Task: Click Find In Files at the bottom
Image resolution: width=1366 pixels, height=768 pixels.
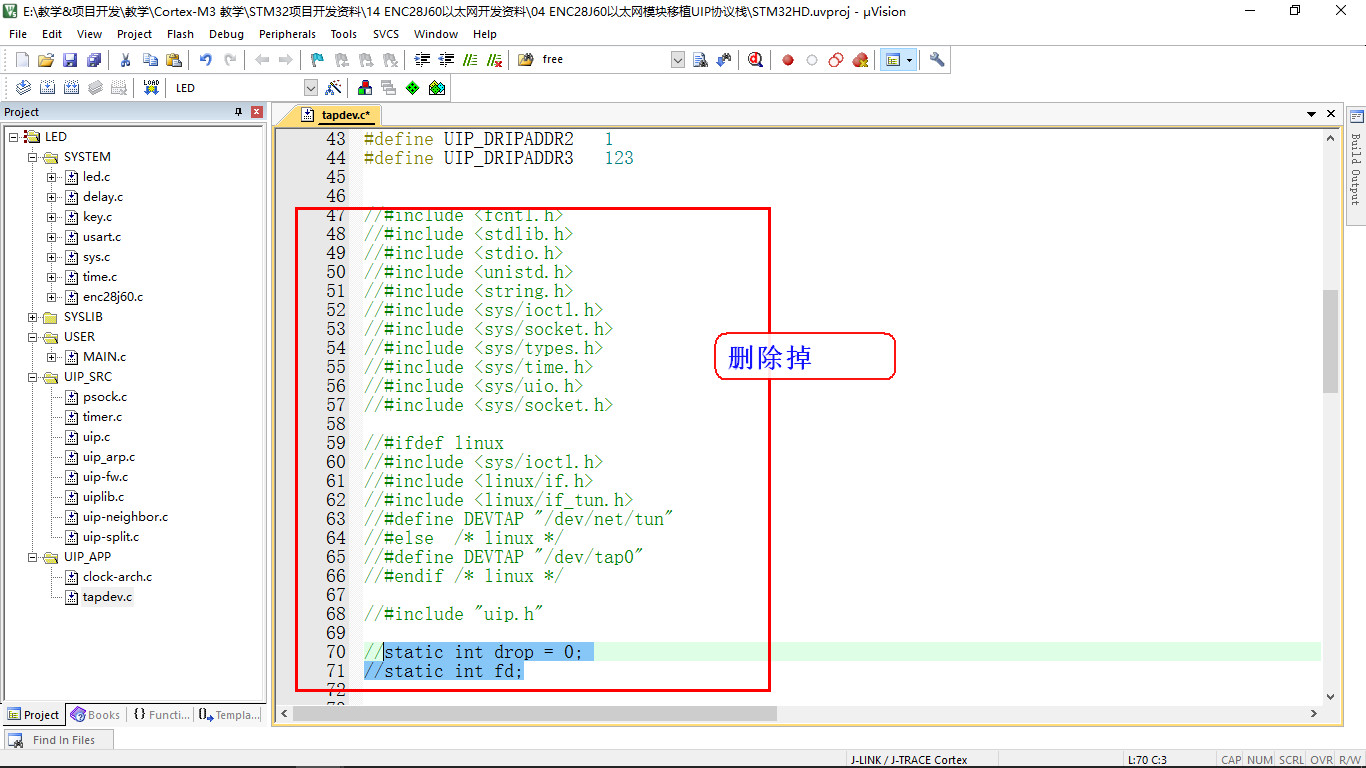Action: [60, 739]
